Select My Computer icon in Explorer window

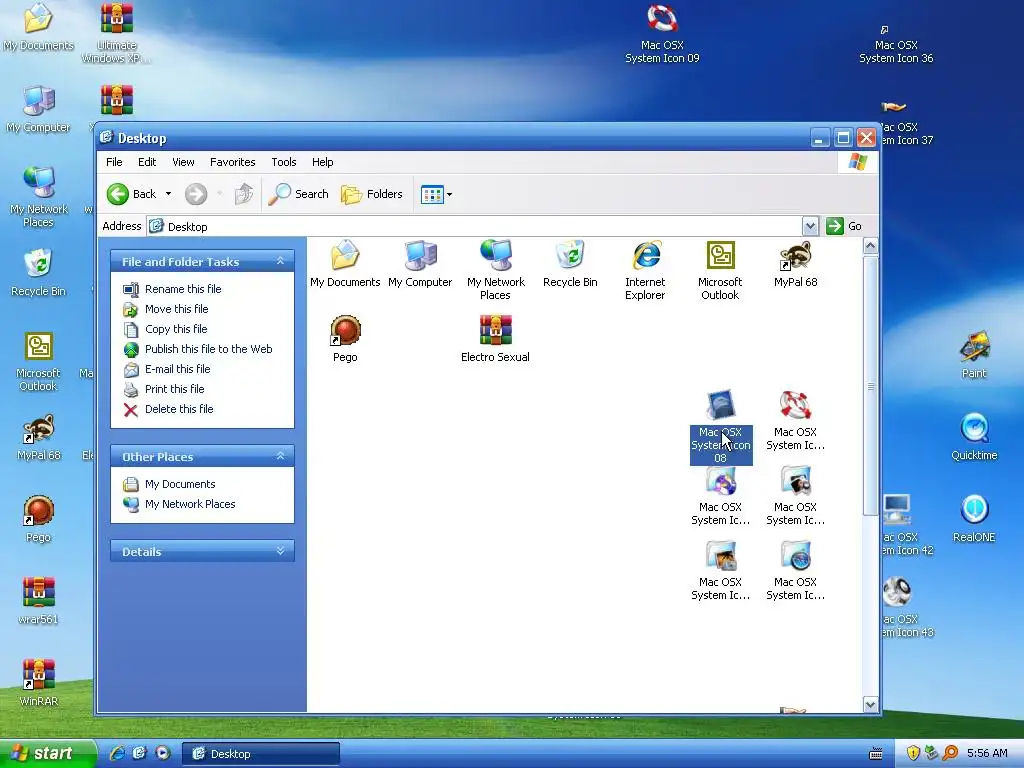pyautogui.click(x=420, y=263)
